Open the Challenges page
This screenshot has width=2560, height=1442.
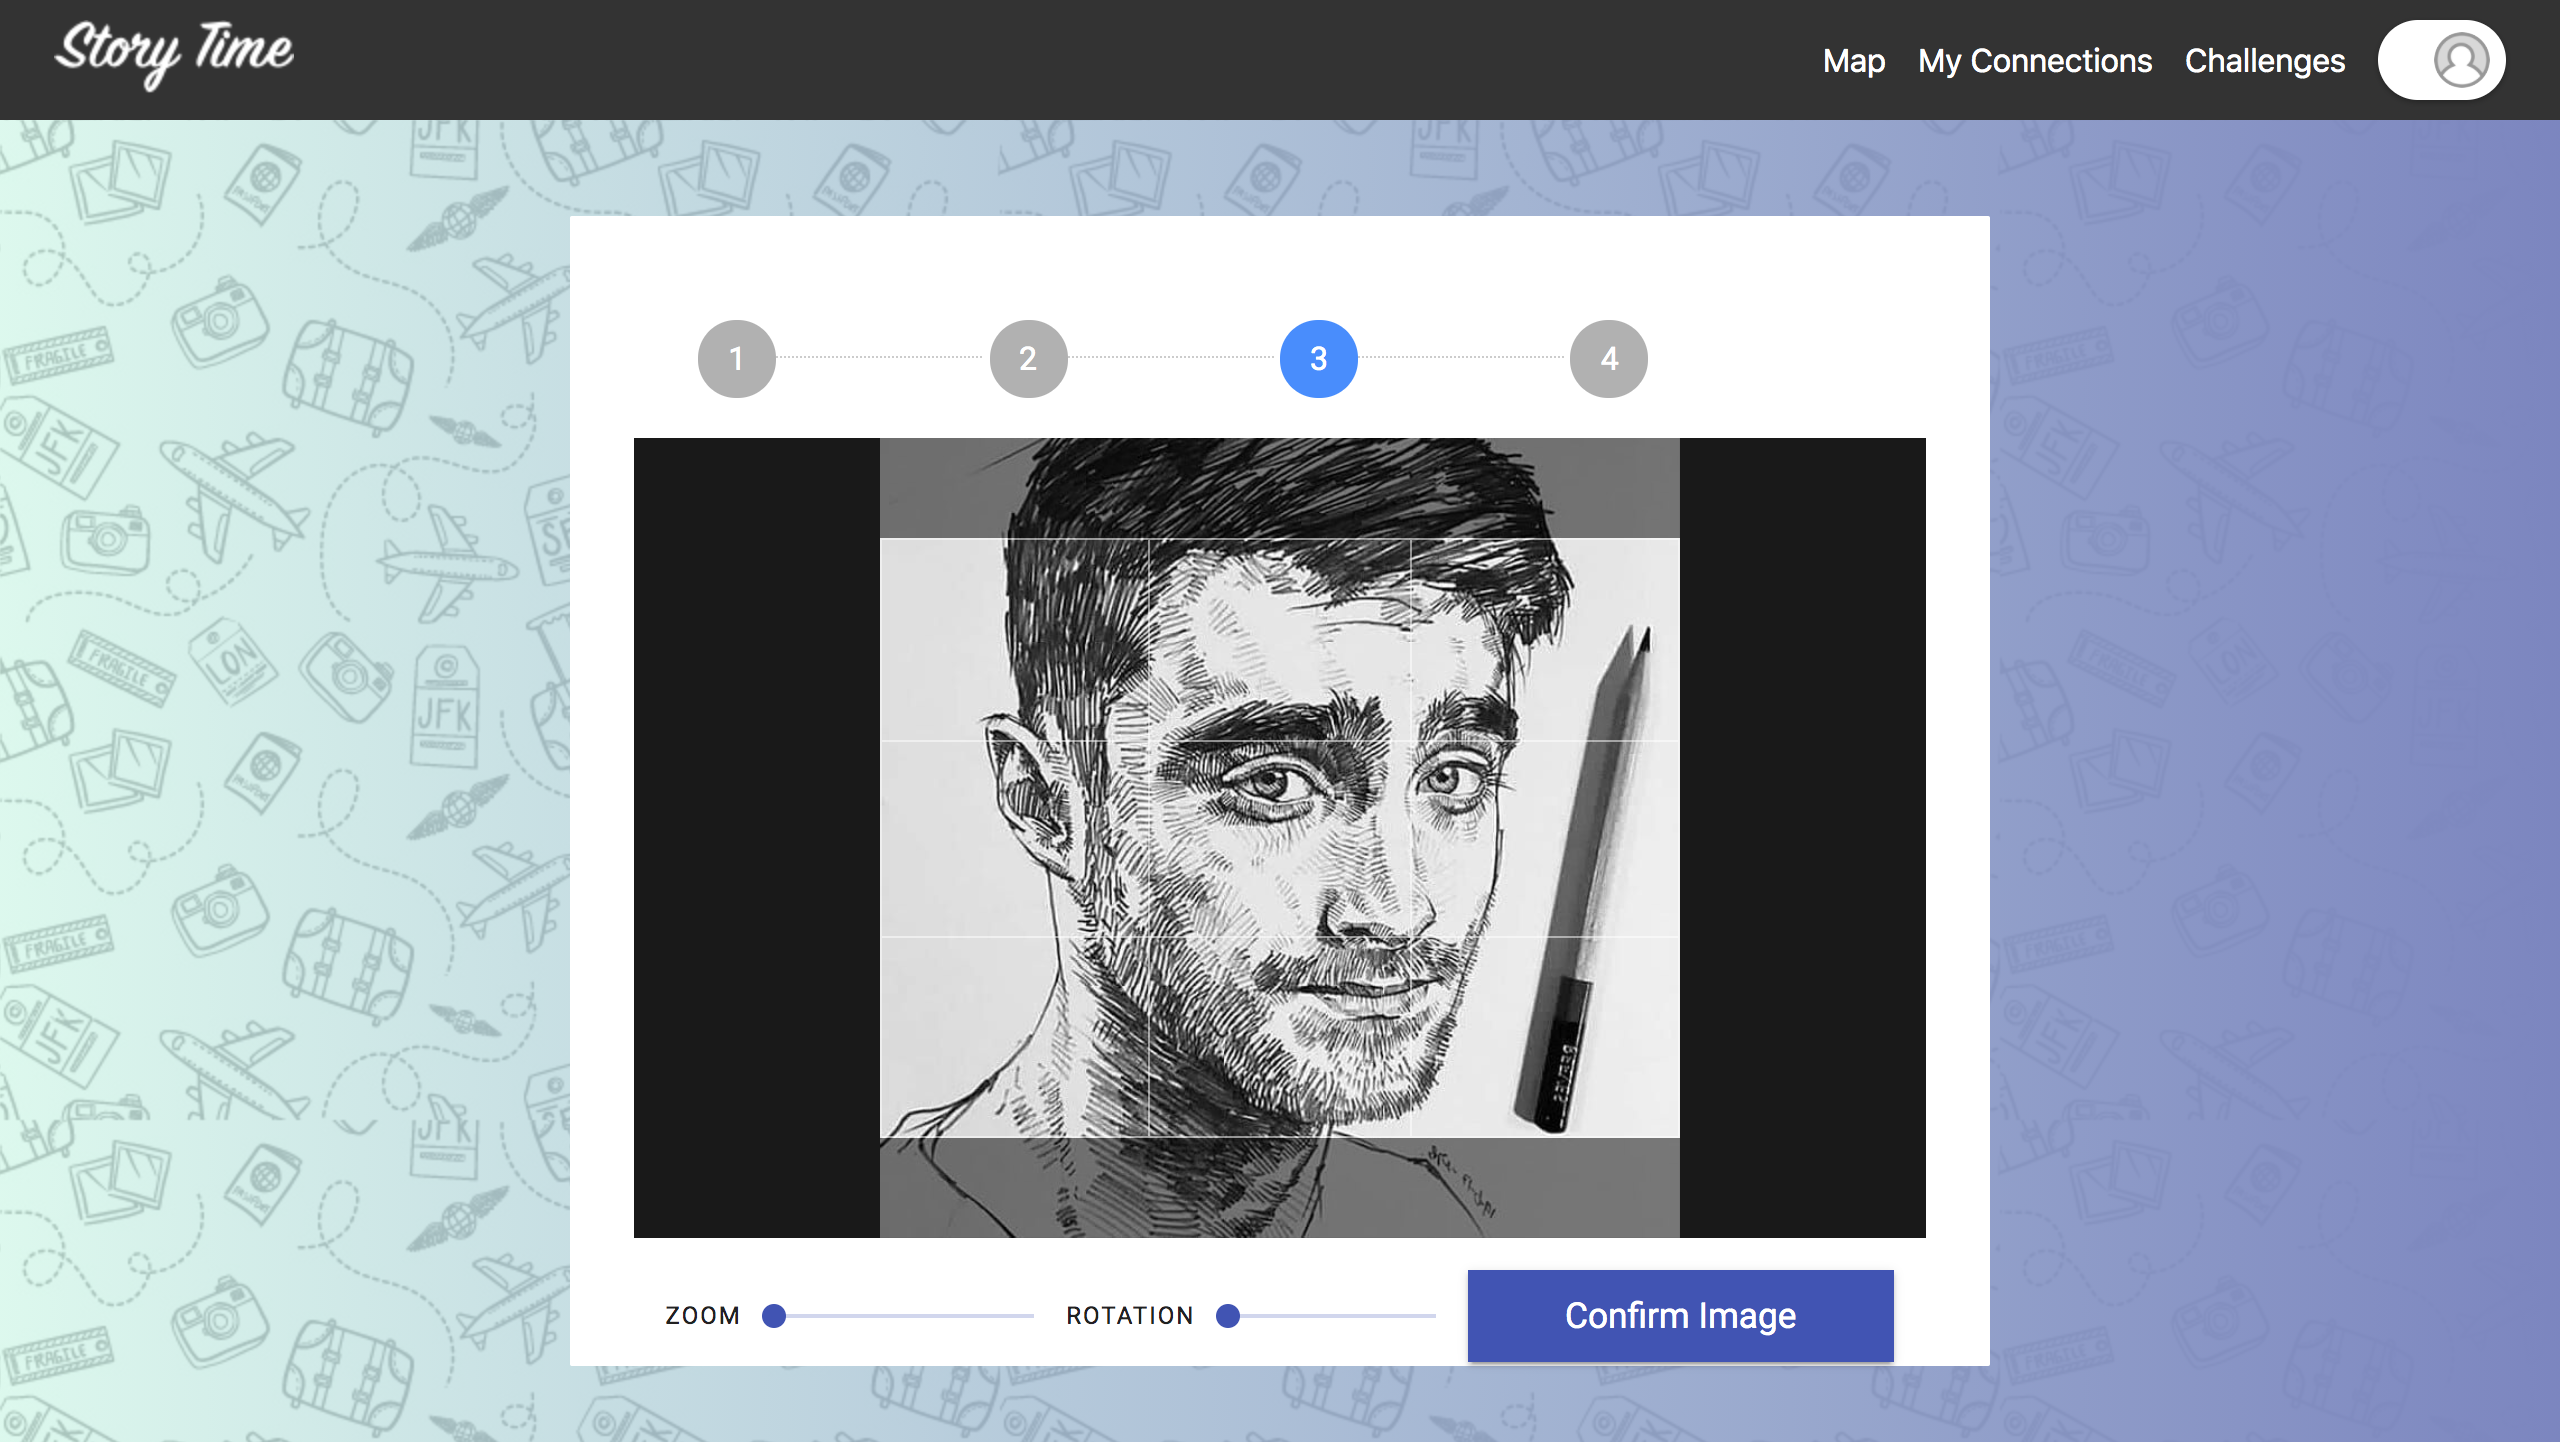point(2264,61)
